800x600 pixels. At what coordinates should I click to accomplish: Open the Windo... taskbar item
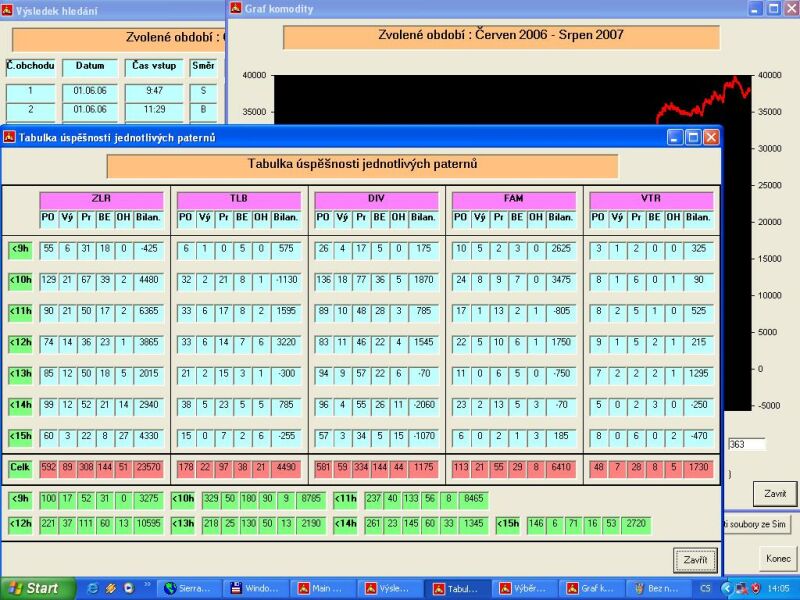click(256, 588)
